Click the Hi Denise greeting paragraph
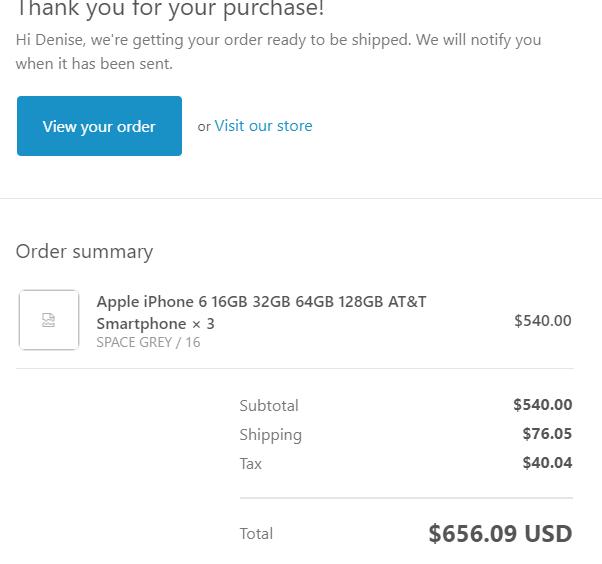This screenshot has height=564, width=602. pos(278,52)
